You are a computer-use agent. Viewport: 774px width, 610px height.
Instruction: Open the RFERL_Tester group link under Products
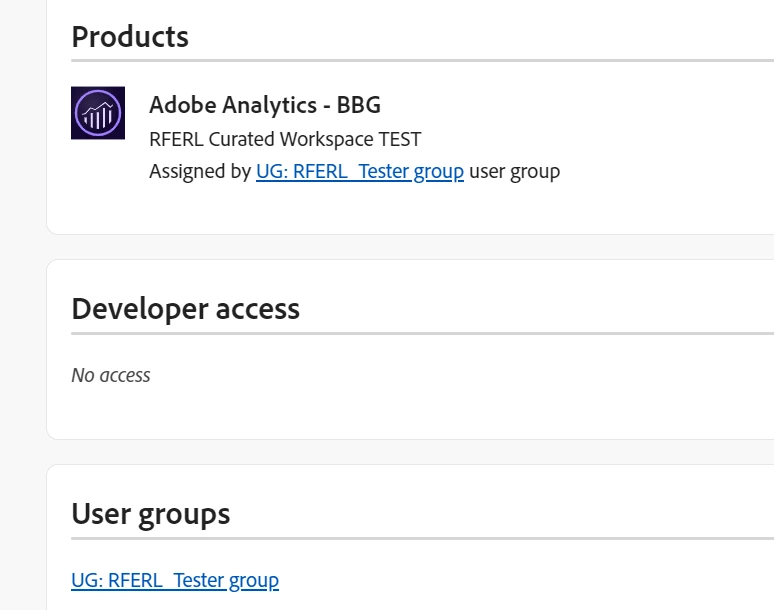pyautogui.click(x=359, y=171)
